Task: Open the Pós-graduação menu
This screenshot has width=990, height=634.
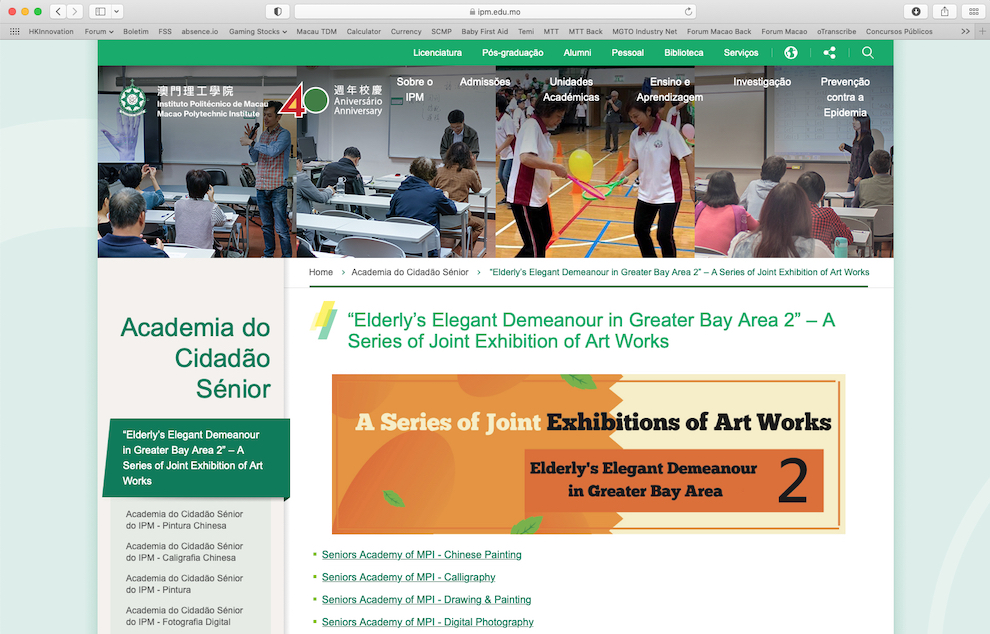Action: click(513, 53)
